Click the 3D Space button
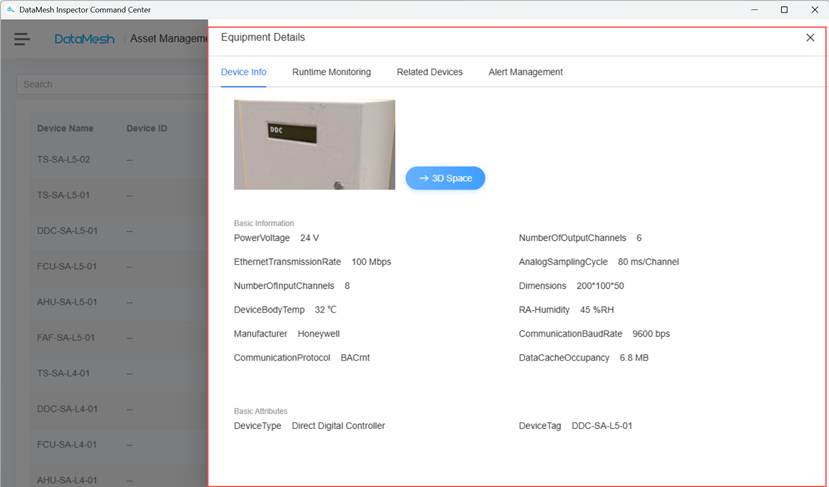This screenshot has width=829, height=487. click(x=445, y=178)
